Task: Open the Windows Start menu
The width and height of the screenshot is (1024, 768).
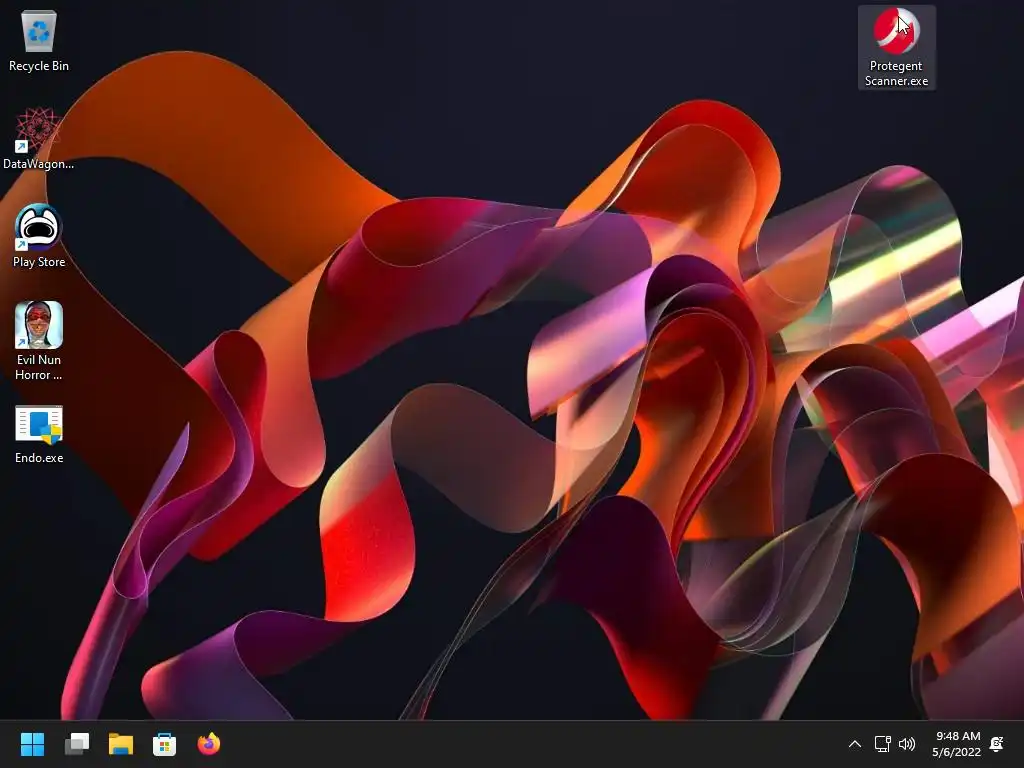Action: click(x=33, y=744)
